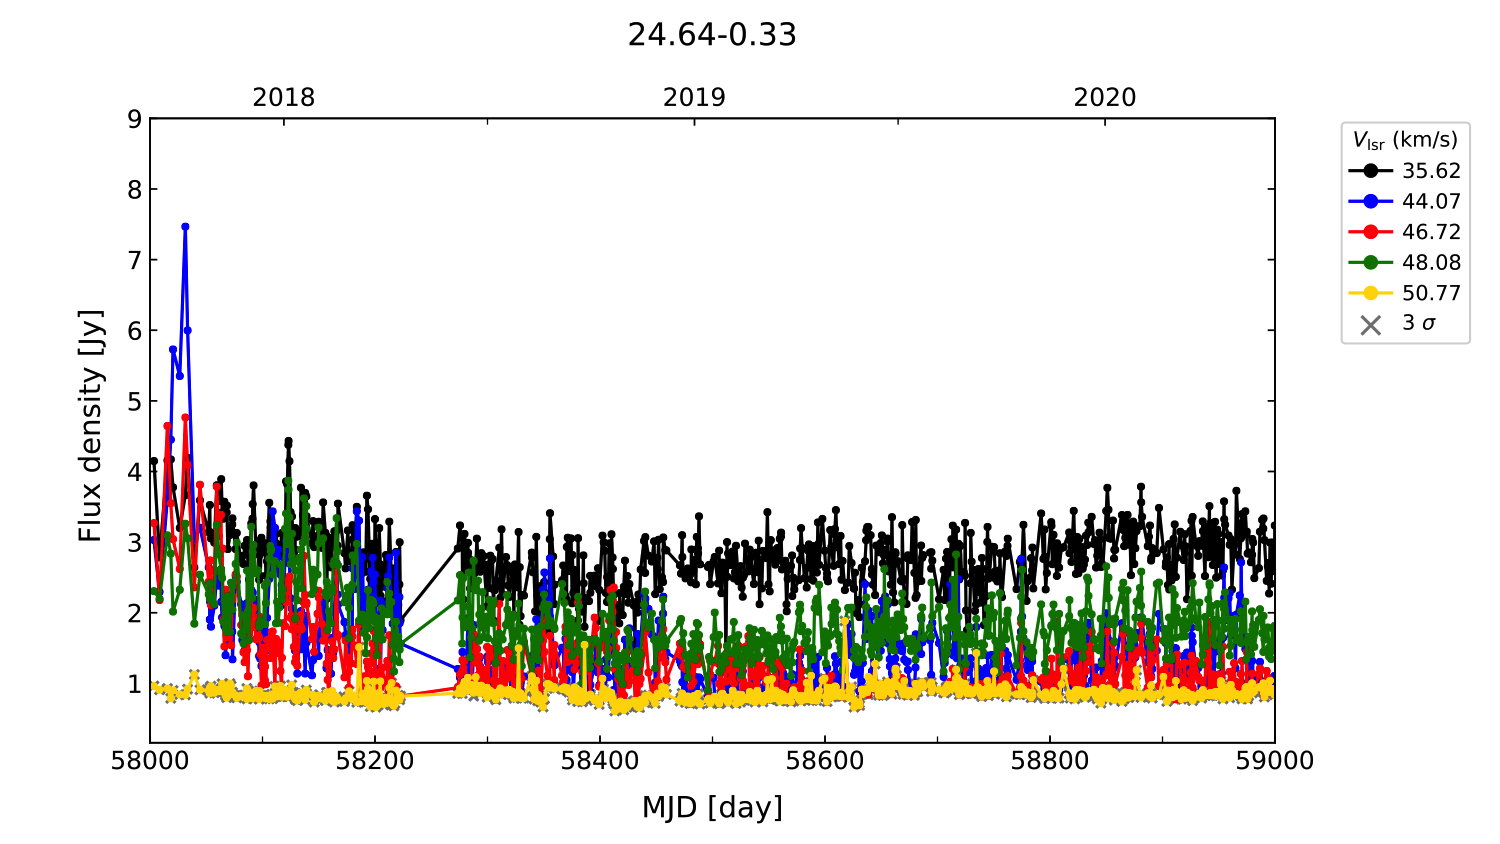Click the 2019 year label on top axis
The image size is (1500, 844).
click(x=694, y=97)
